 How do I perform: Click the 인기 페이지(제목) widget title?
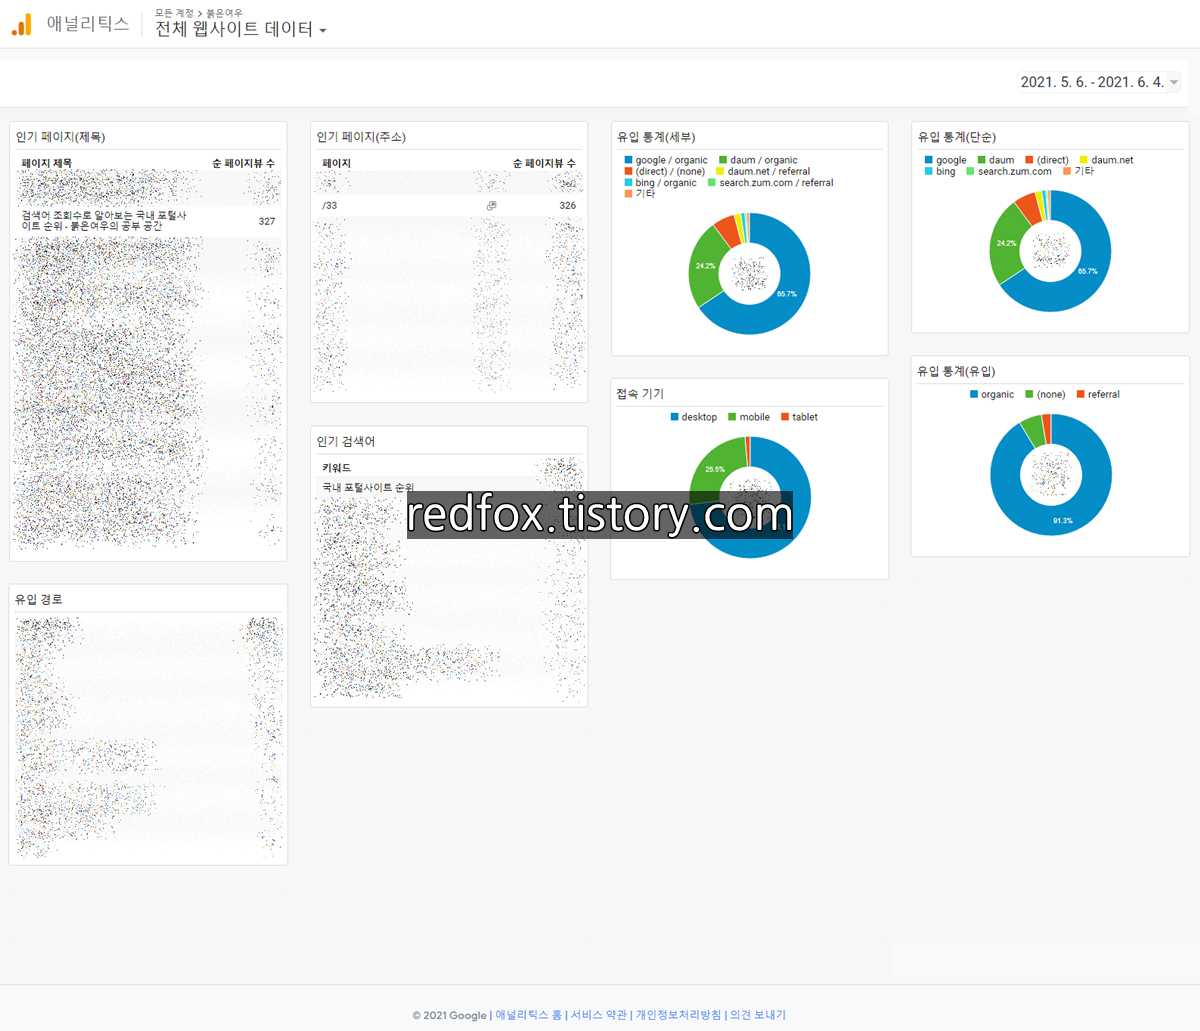point(60,137)
